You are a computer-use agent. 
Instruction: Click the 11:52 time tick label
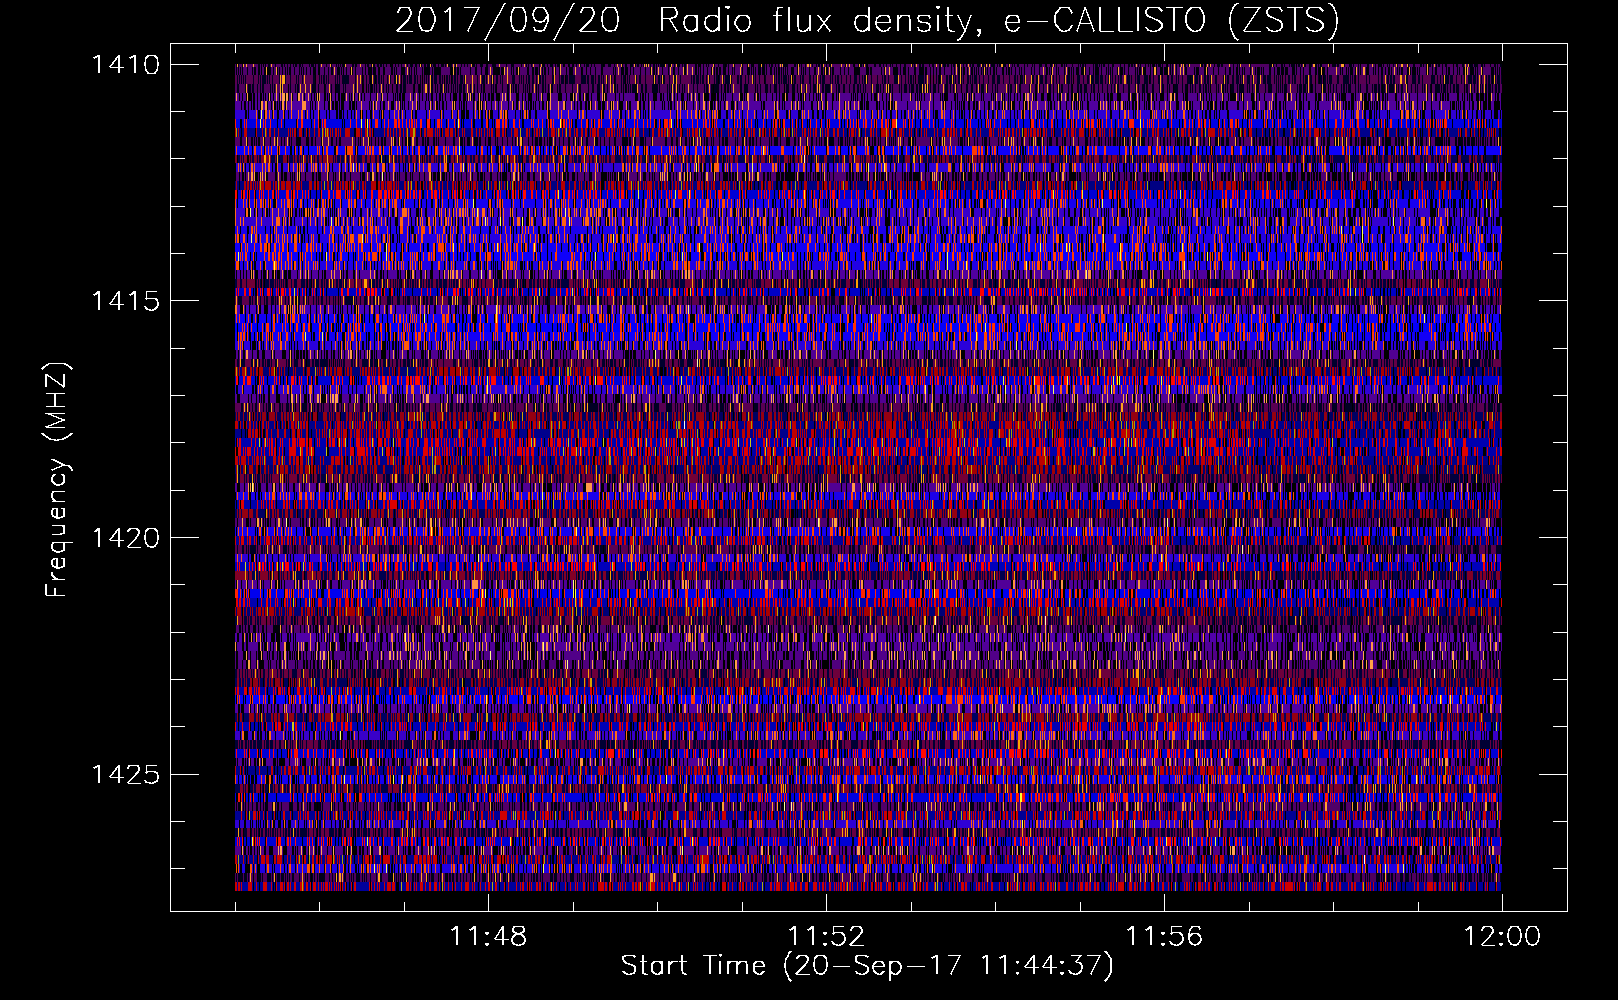pos(826,937)
